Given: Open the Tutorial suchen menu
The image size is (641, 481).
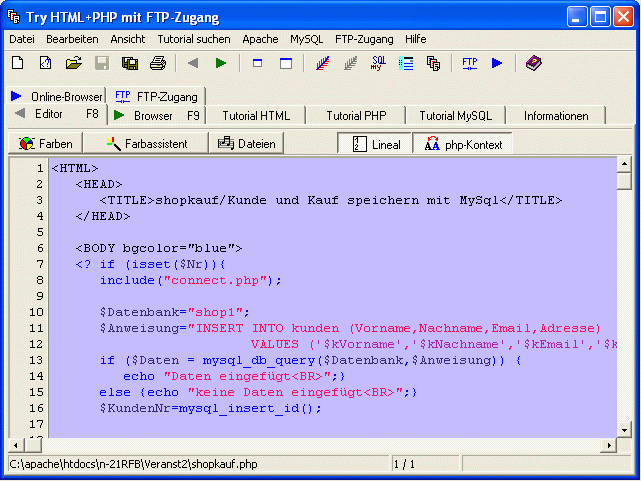Looking at the screenshot, I should pyautogui.click(x=193, y=39).
